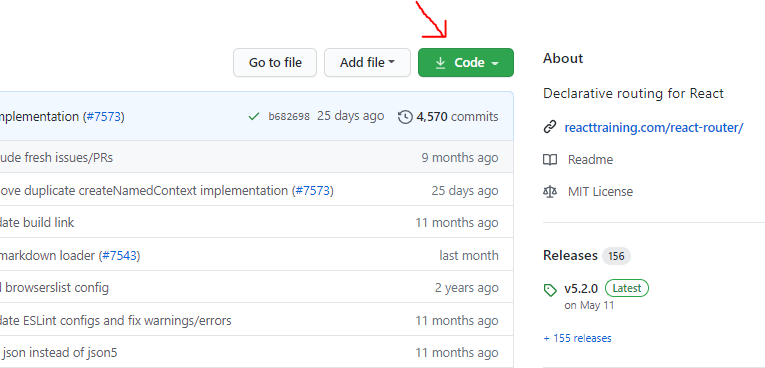Click the green checkmark build status icon

254,117
